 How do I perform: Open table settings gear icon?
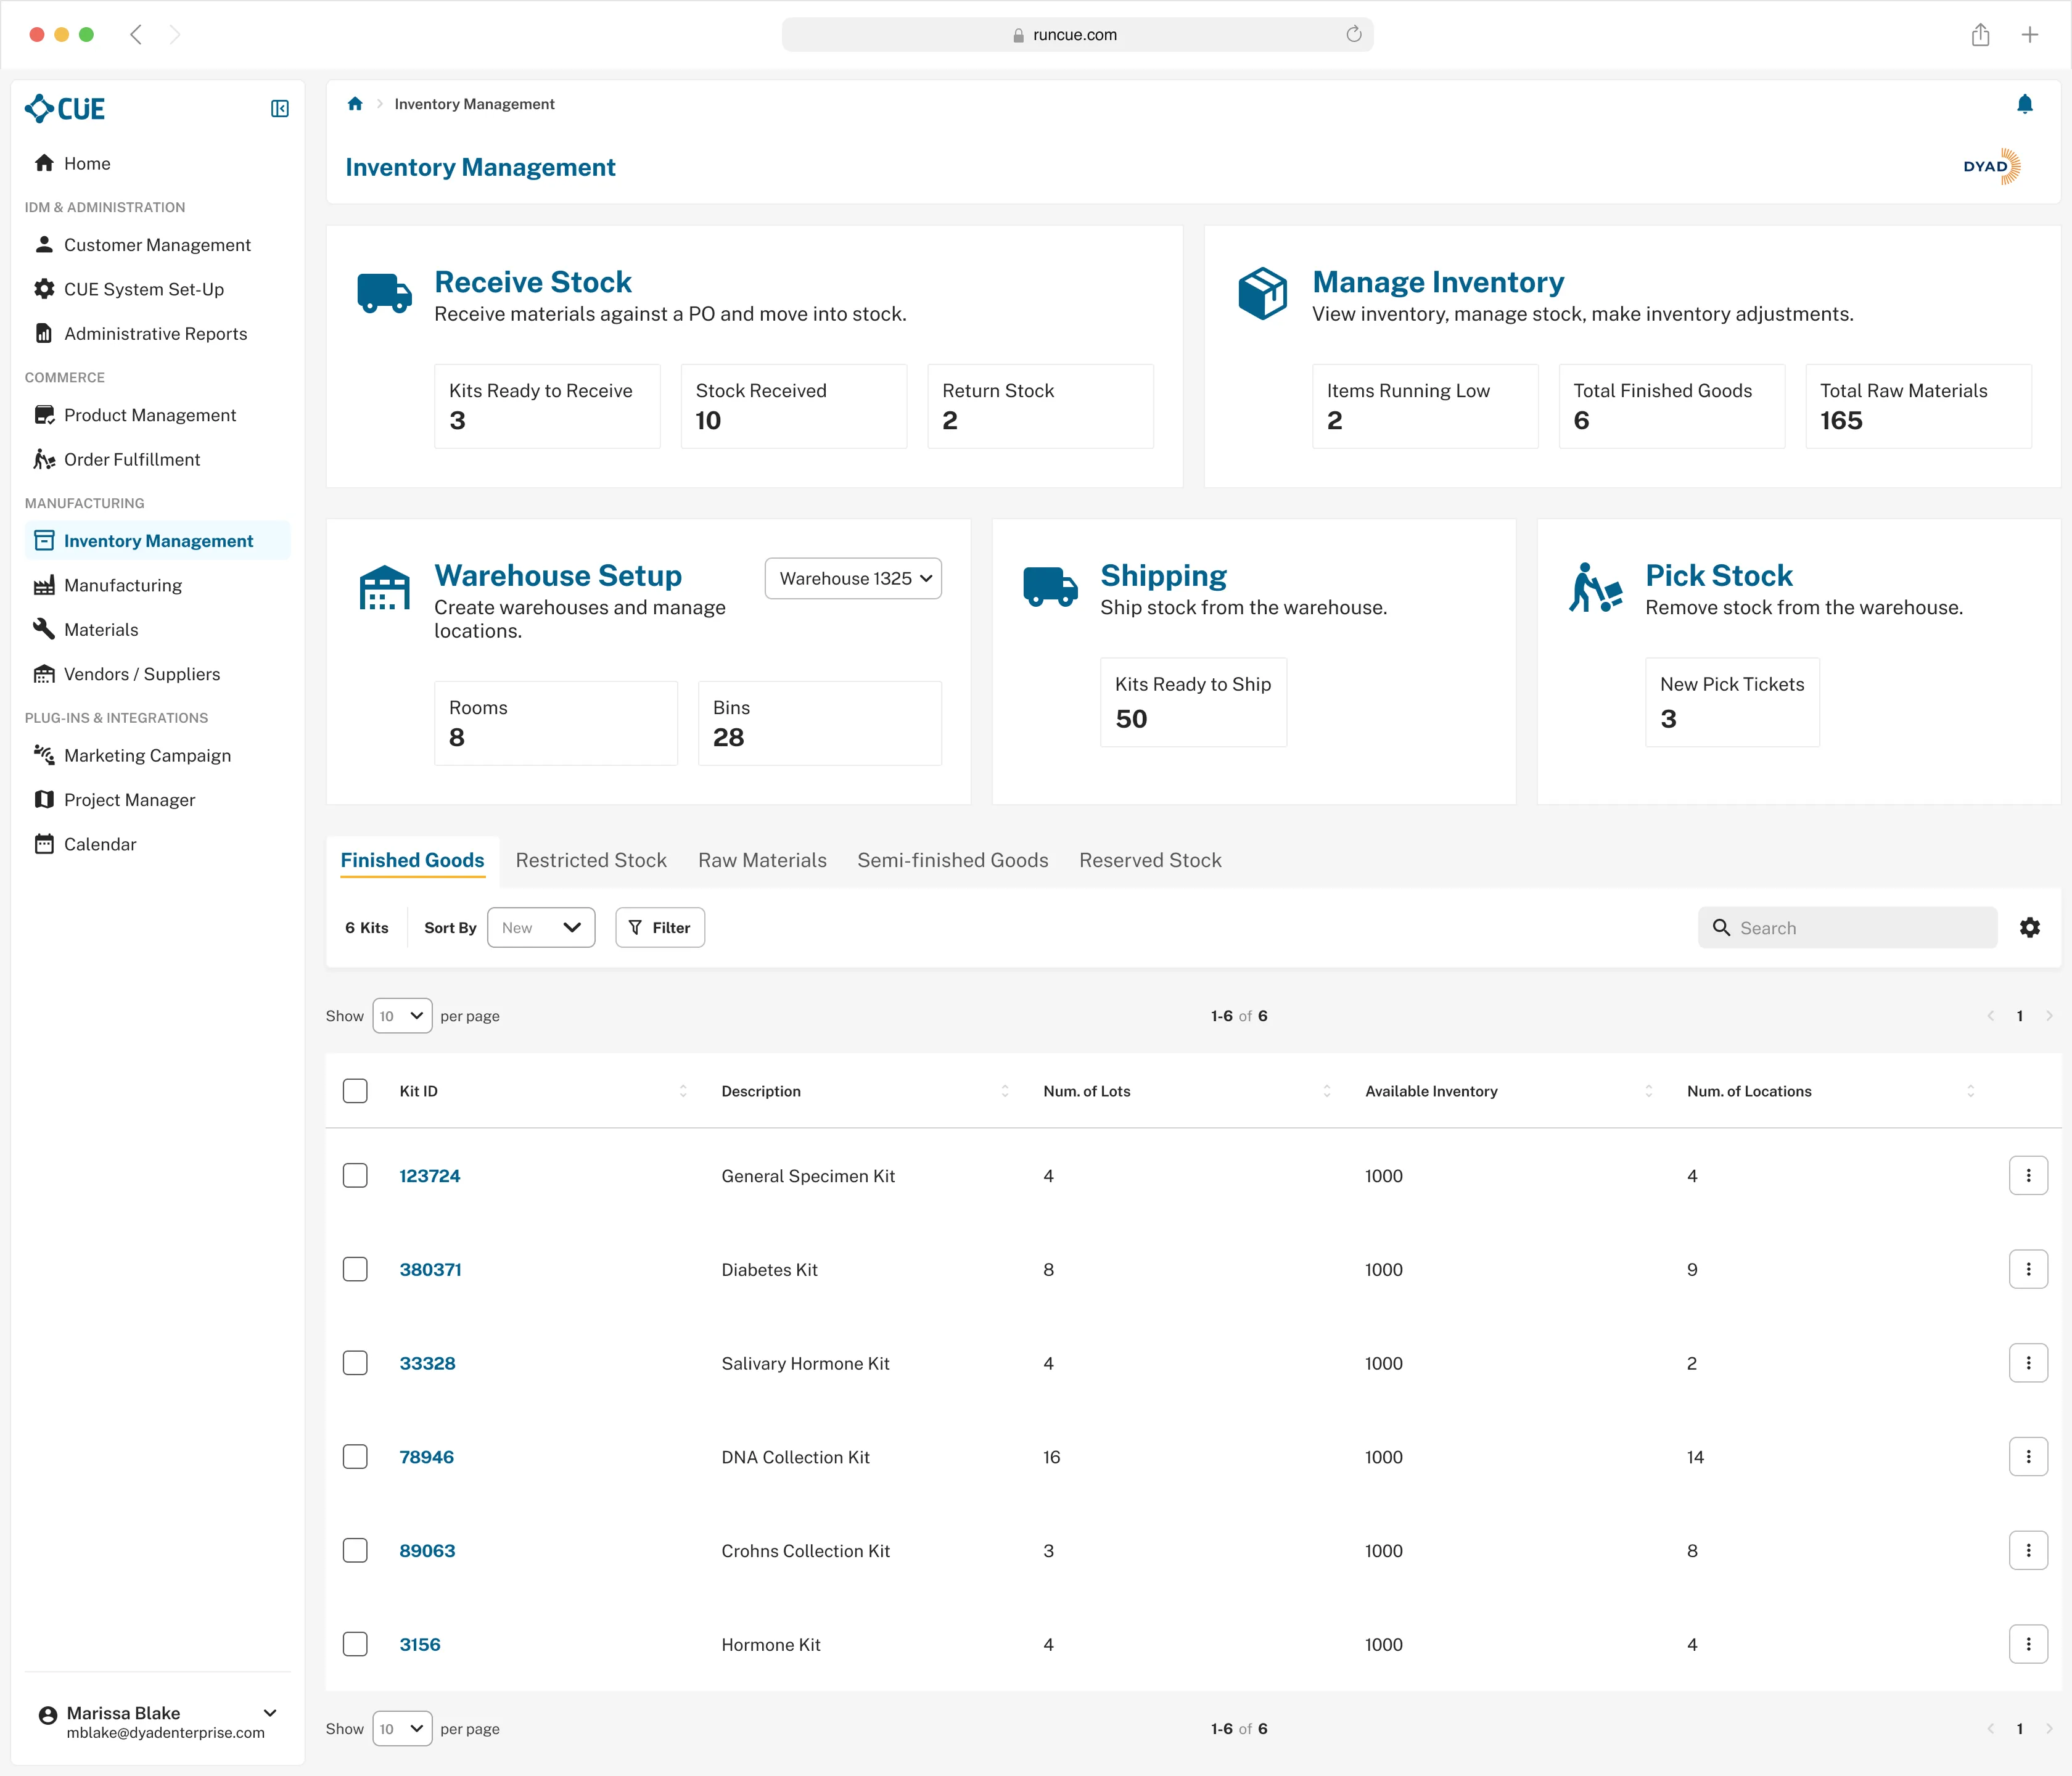click(2030, 927)
